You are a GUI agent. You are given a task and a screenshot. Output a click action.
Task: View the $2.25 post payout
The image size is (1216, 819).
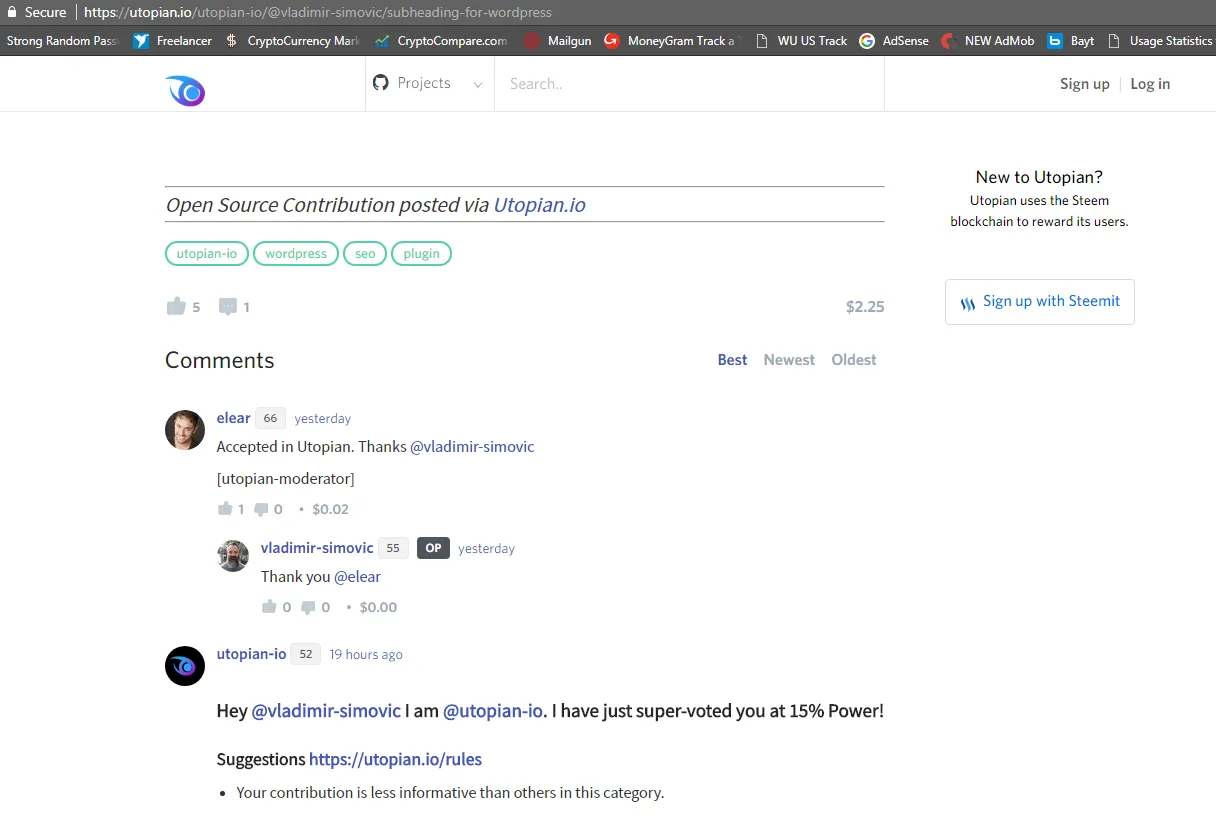pos(865,307)
